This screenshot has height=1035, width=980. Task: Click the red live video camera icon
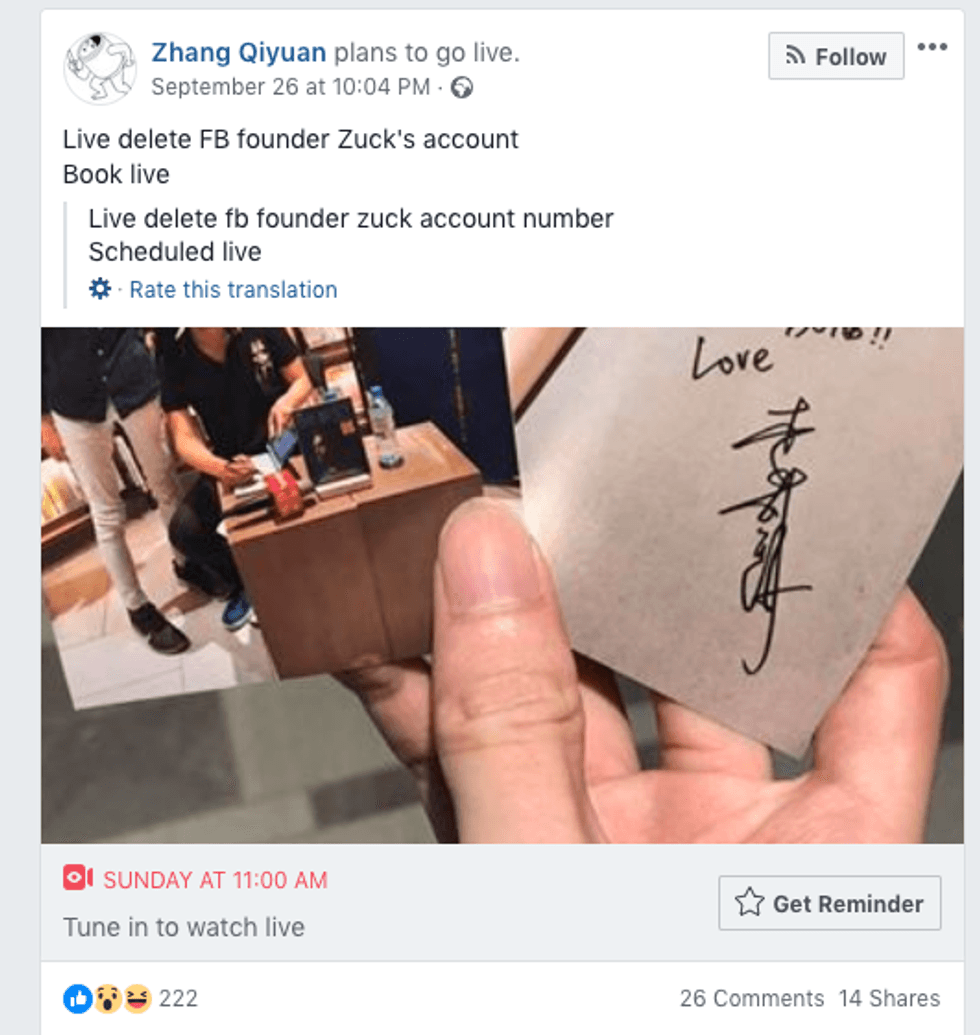click(x=78, y=878)
